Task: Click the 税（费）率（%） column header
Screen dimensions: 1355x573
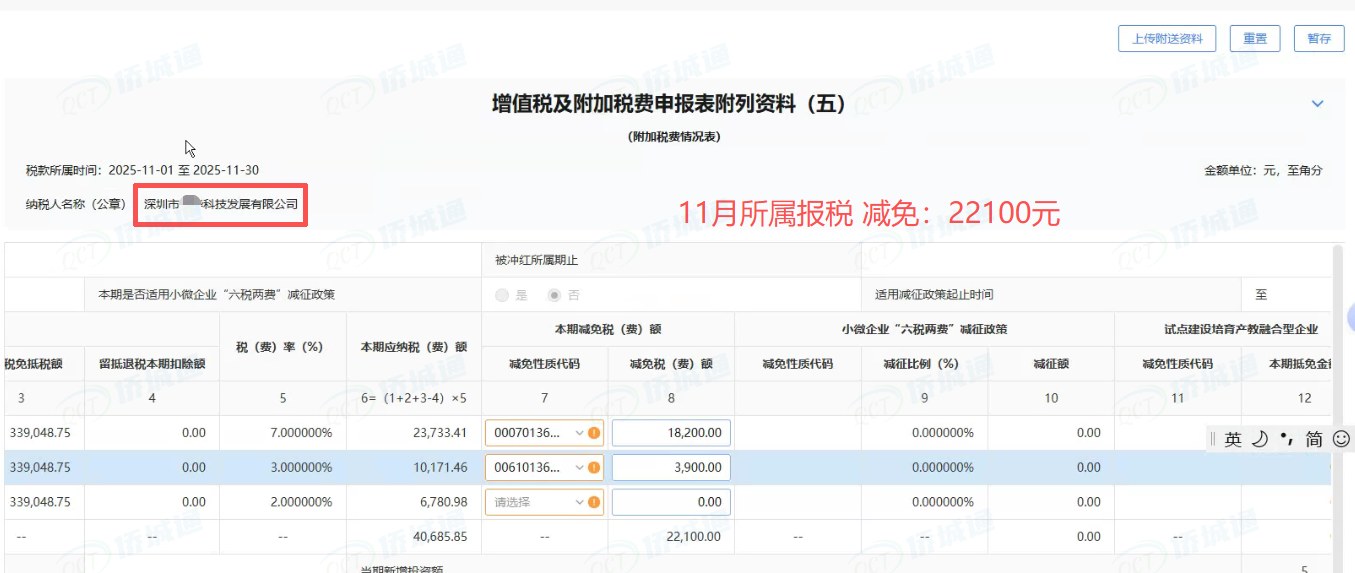Action: (x=283, y=346)
